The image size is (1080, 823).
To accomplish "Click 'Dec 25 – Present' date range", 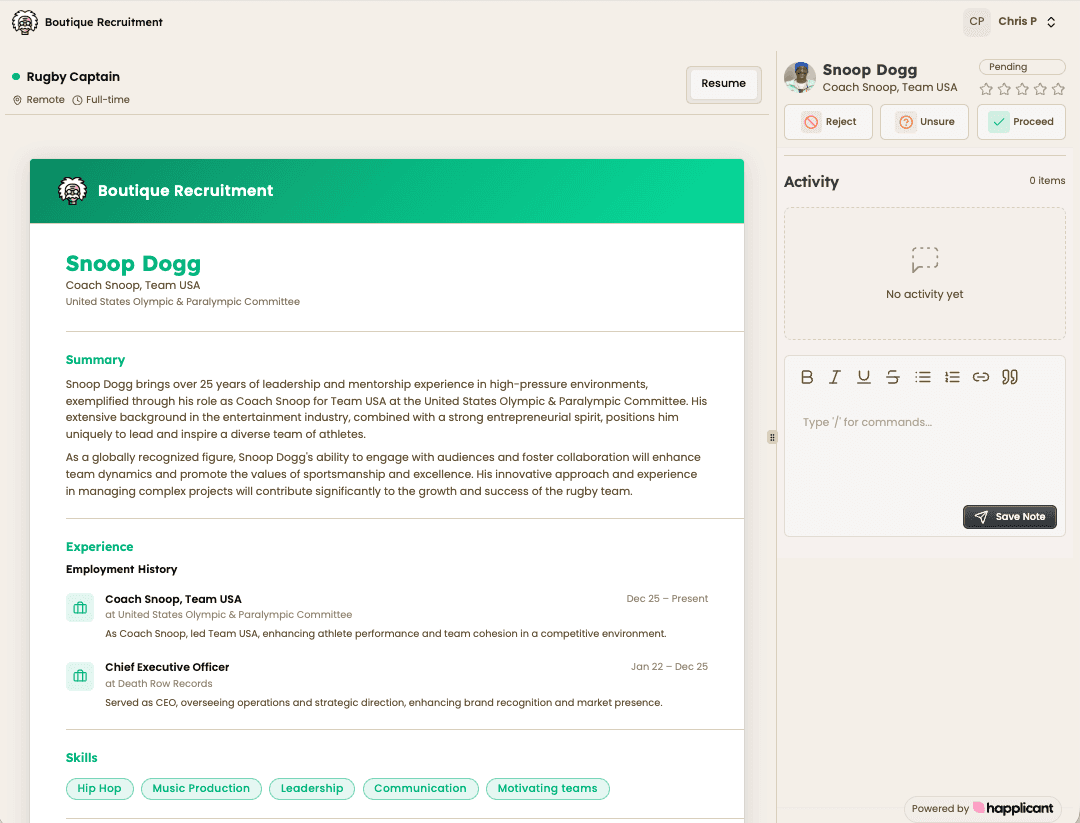I will (667, 598).
